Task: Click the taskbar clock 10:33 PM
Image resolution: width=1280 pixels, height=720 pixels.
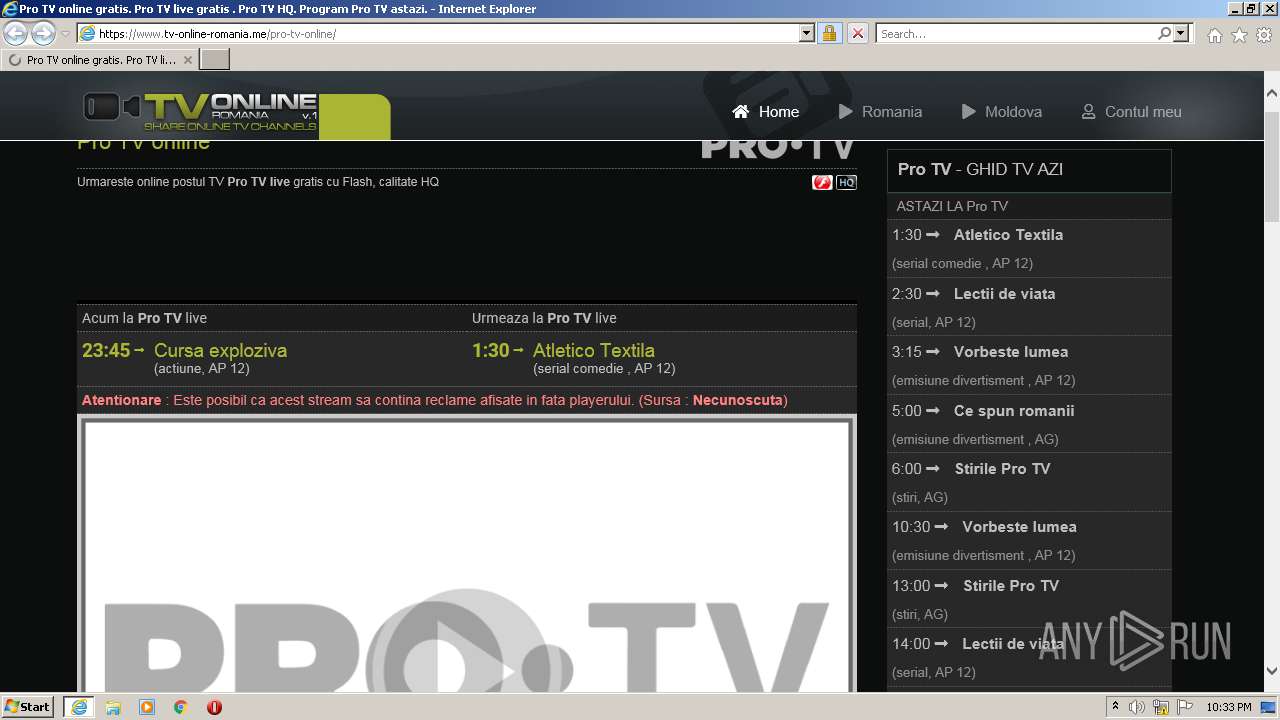Action: tap(1229, 707)
